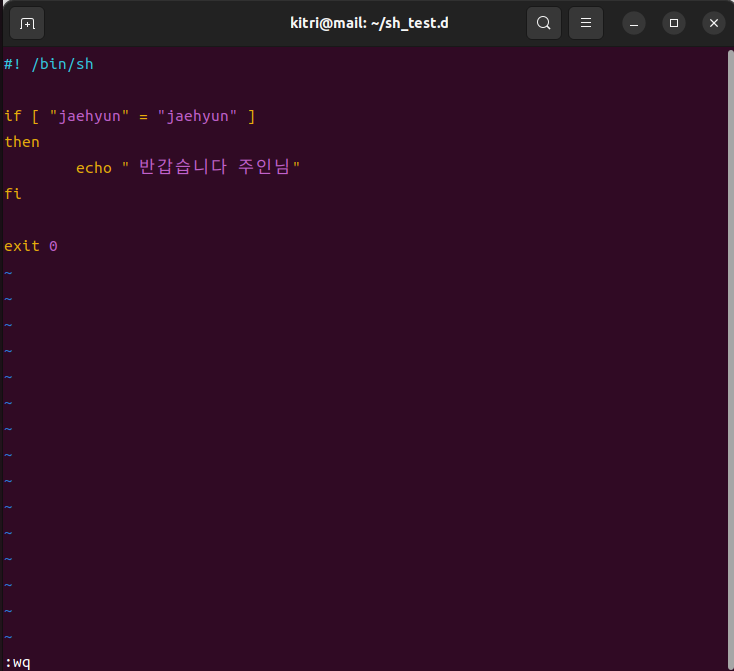Viewport: 734px width, 671px height.
Task: Maximize the terminal window
Action: tap(674, 23)
